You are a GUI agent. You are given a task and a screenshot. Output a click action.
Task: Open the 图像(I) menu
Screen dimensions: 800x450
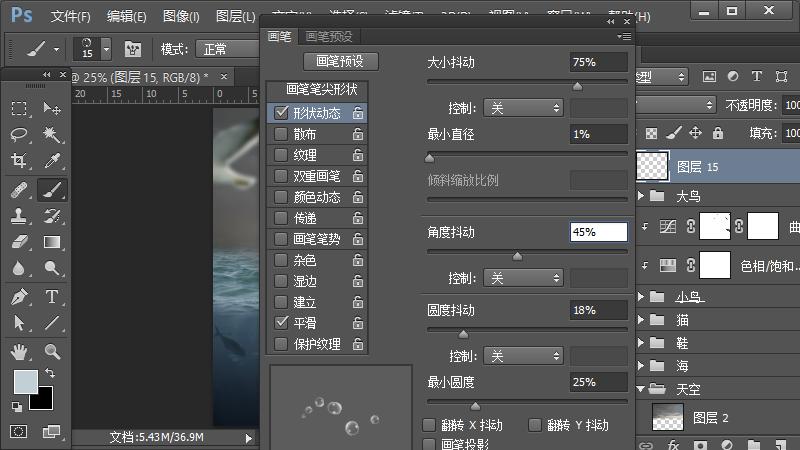point(181,16)
